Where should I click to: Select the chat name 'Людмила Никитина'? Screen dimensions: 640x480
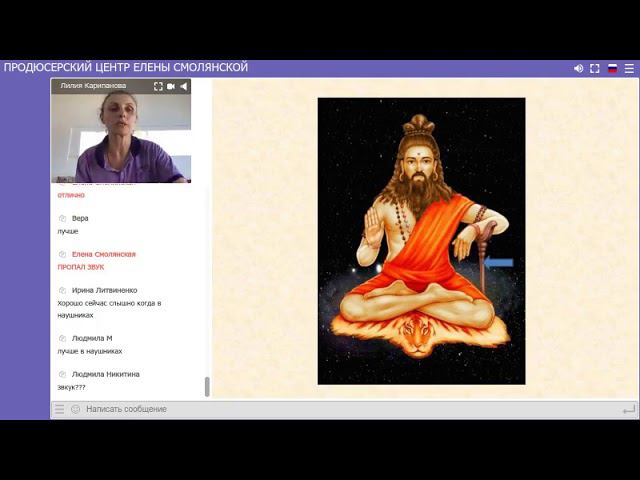[106, 374]
